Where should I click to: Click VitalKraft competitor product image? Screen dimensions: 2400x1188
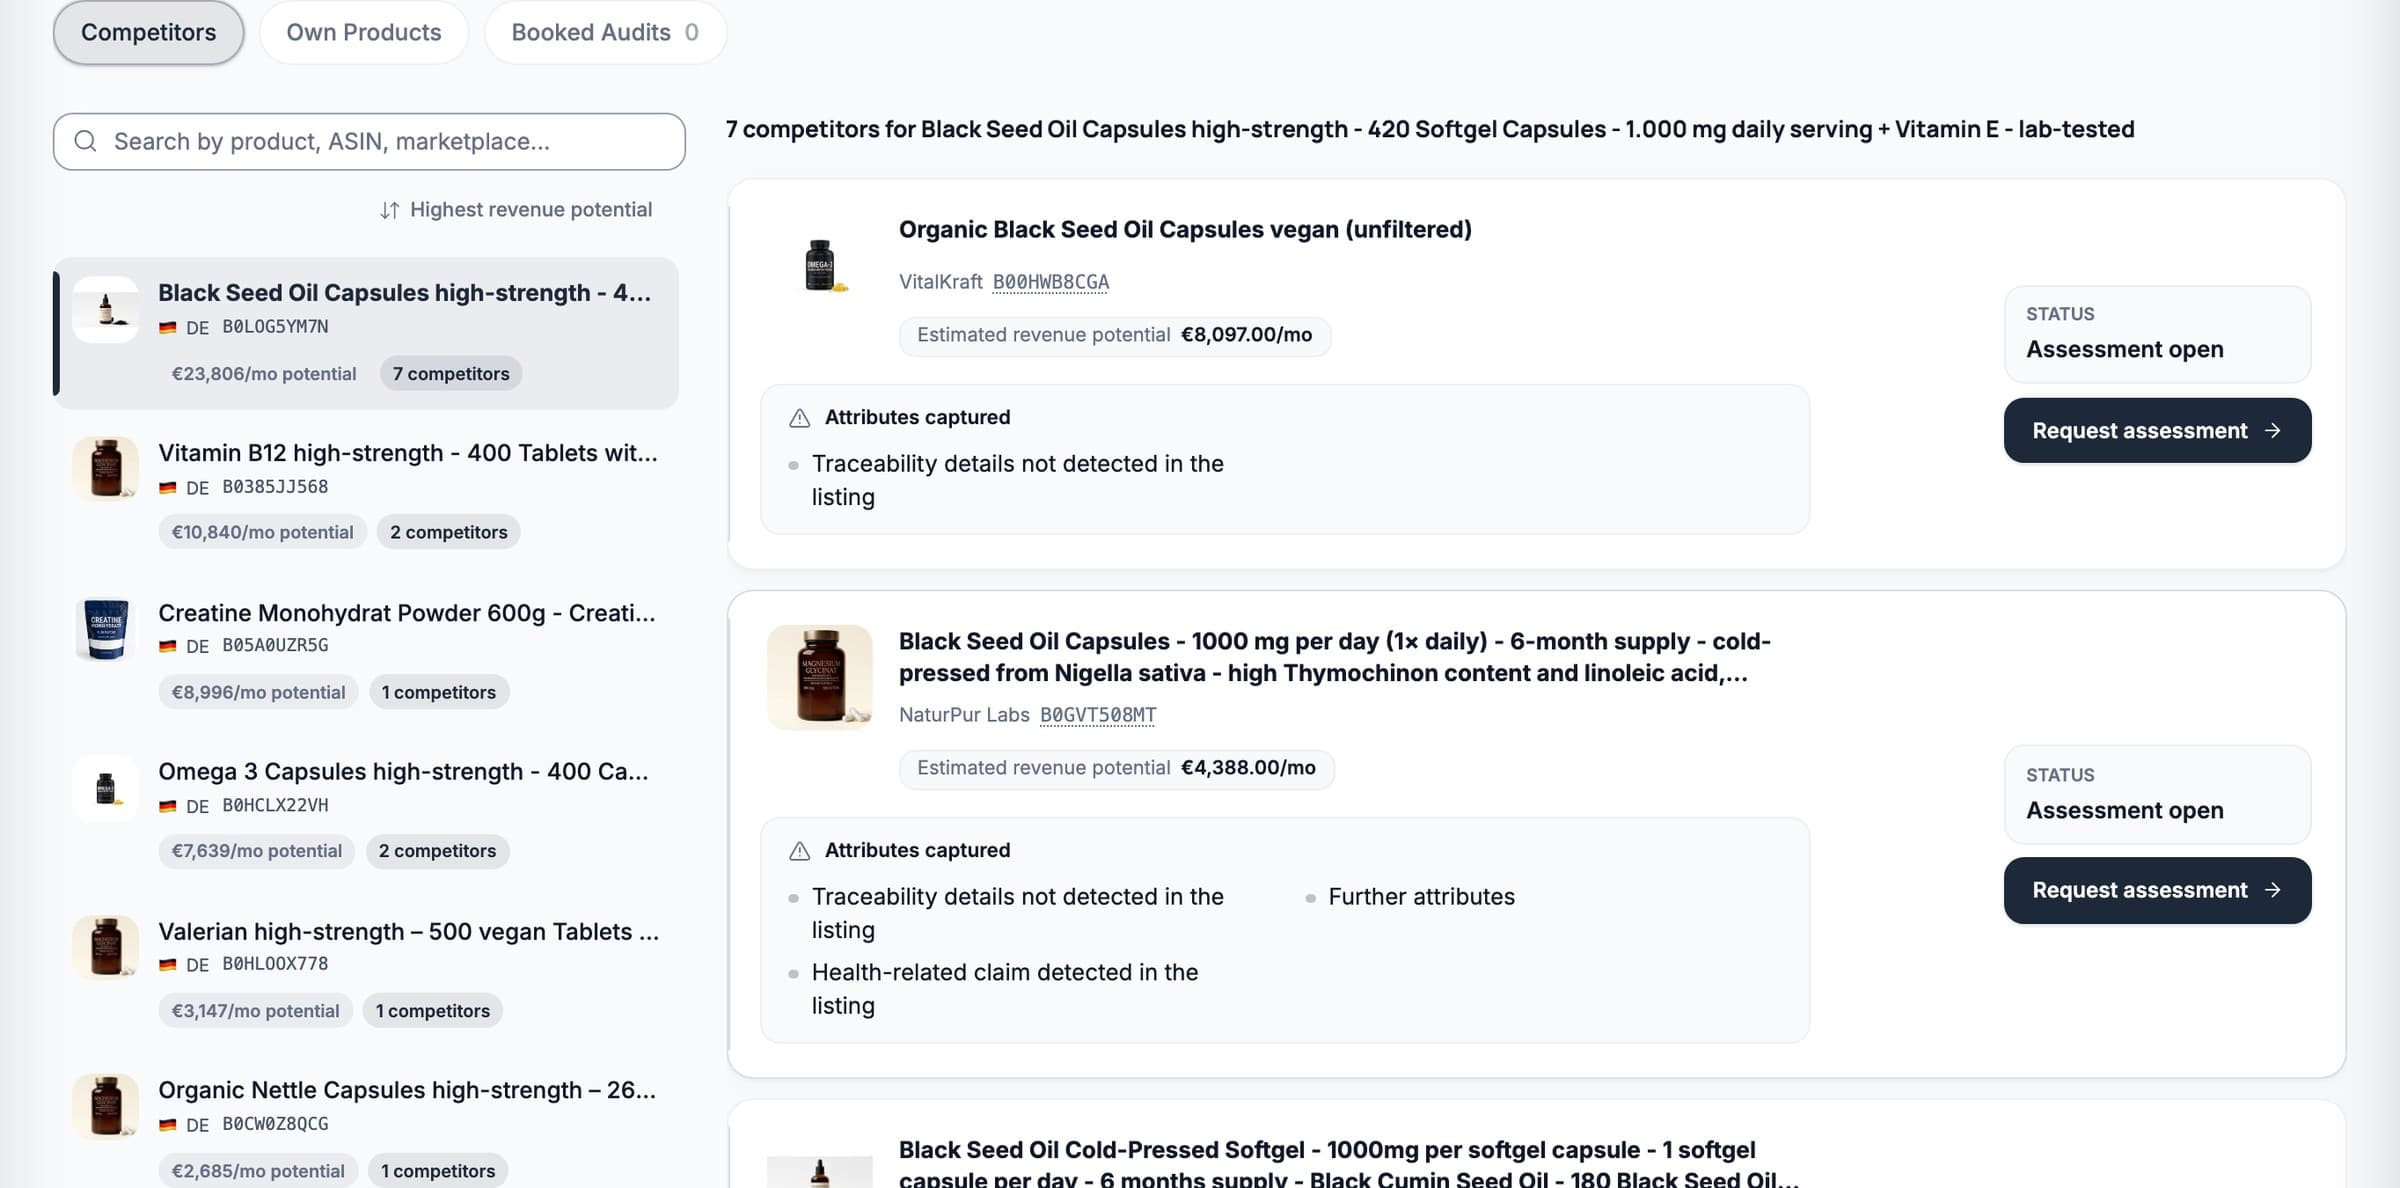tap(820, 266)
